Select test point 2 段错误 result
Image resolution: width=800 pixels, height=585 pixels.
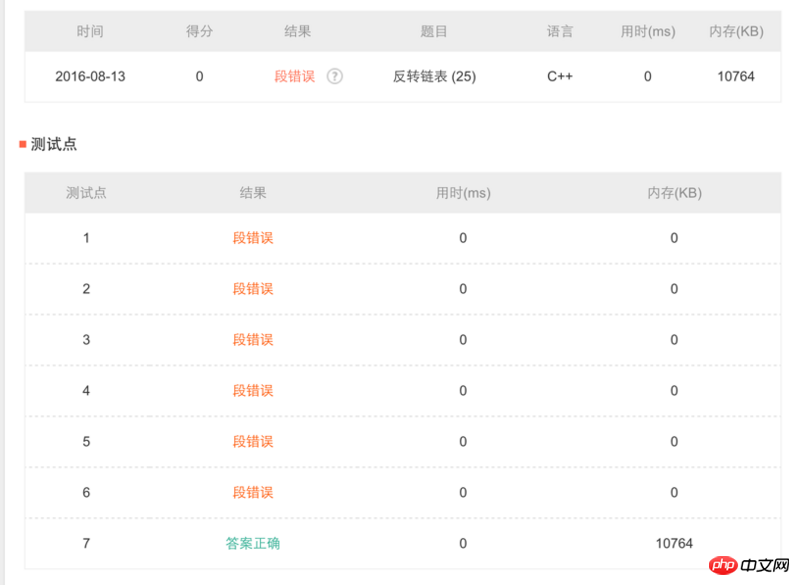253,289
